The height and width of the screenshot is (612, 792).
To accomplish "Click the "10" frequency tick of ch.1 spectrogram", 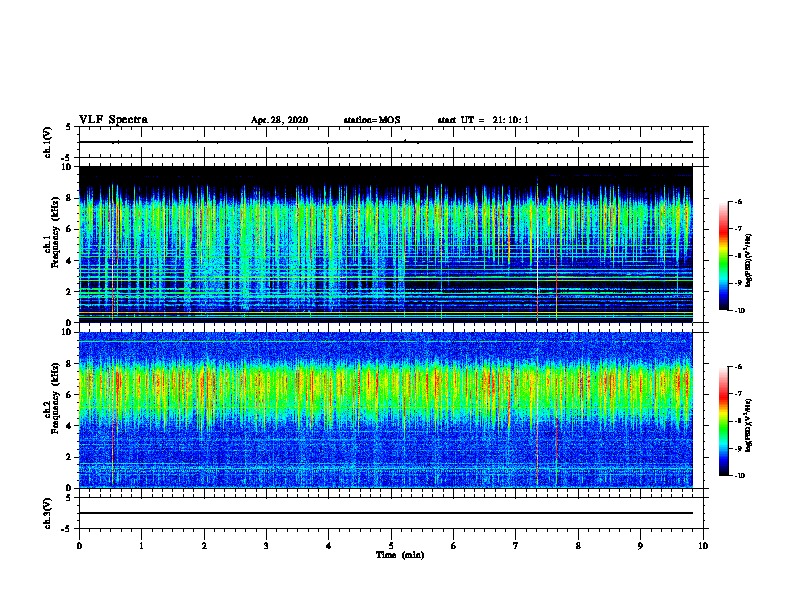I will [66, 167].
